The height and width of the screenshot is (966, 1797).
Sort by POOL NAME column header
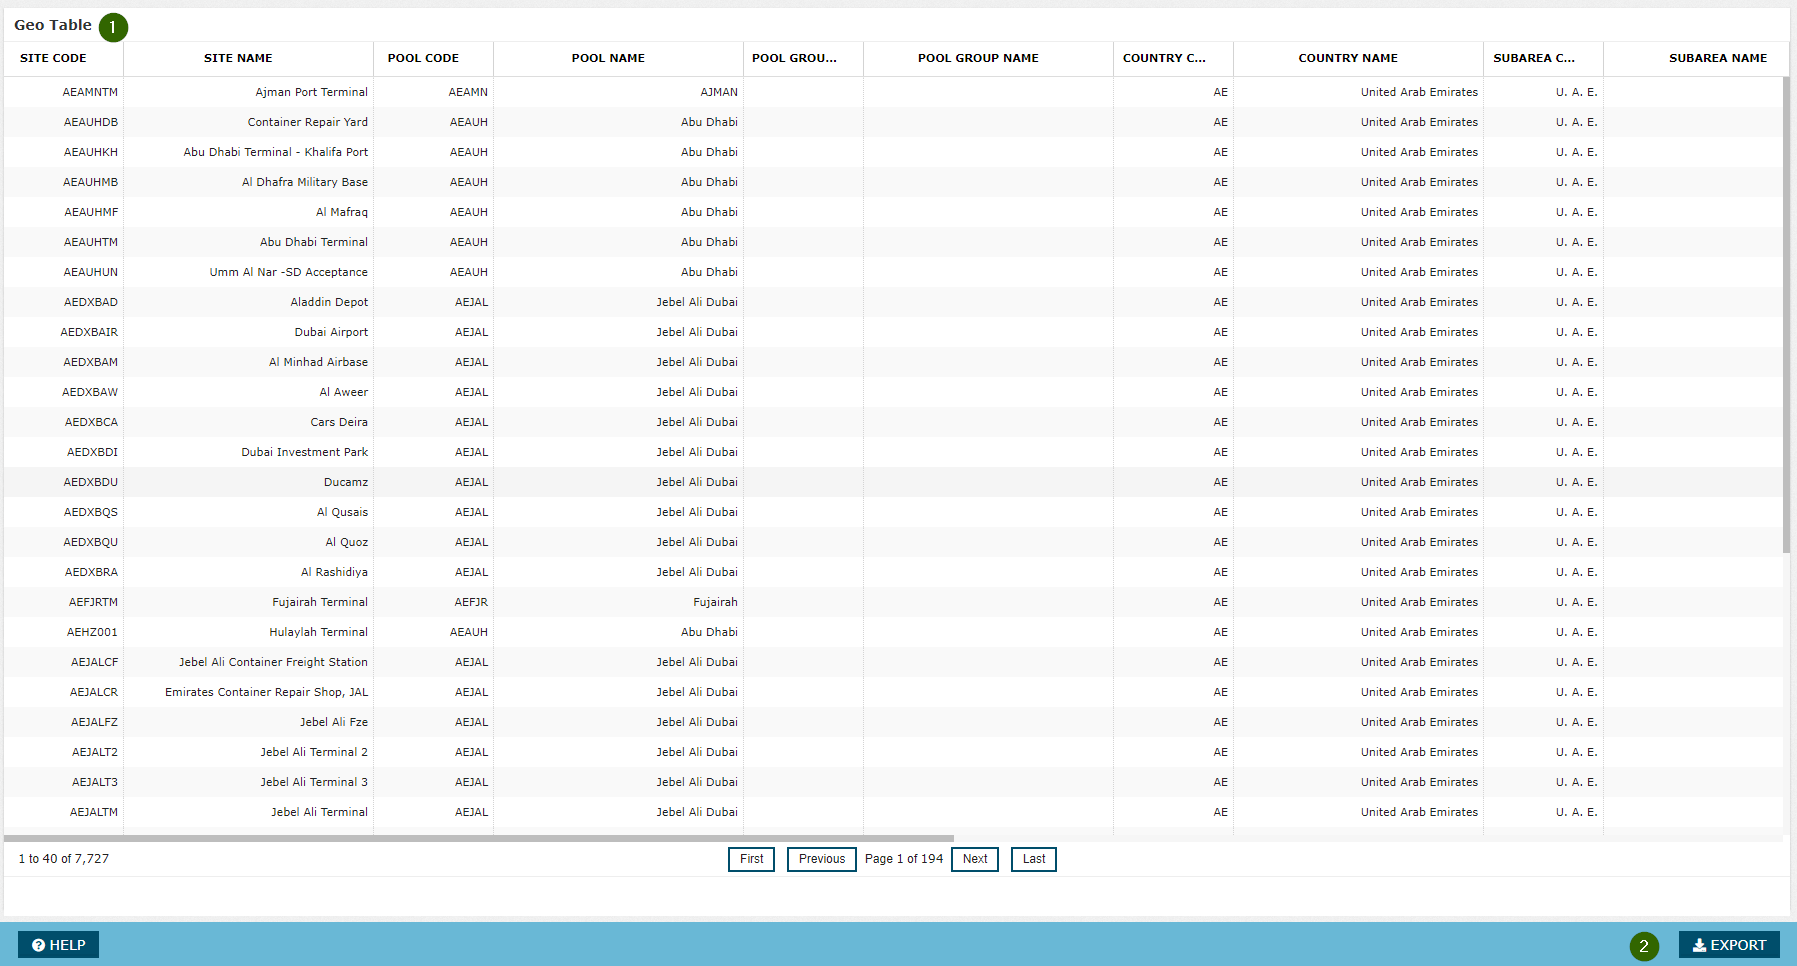(x=608, y=58)
